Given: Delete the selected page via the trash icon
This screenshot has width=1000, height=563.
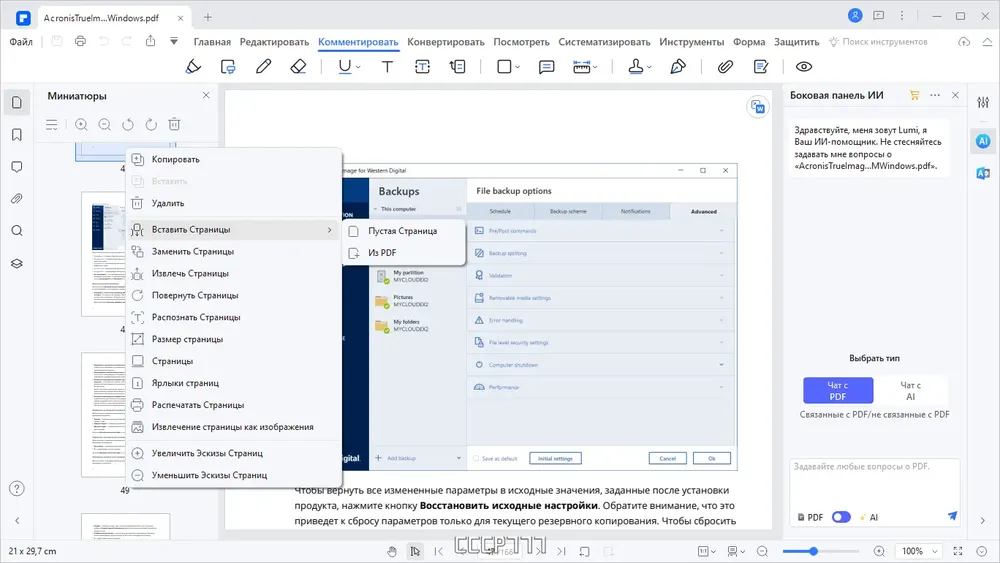Looking at the screenshot, I should tap(174, 124).
